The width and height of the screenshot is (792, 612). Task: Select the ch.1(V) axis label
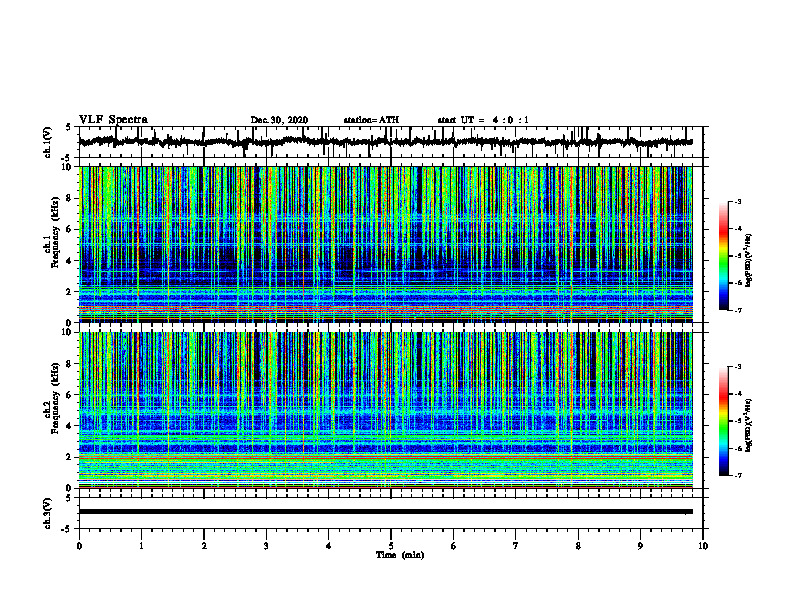[48, 142]
